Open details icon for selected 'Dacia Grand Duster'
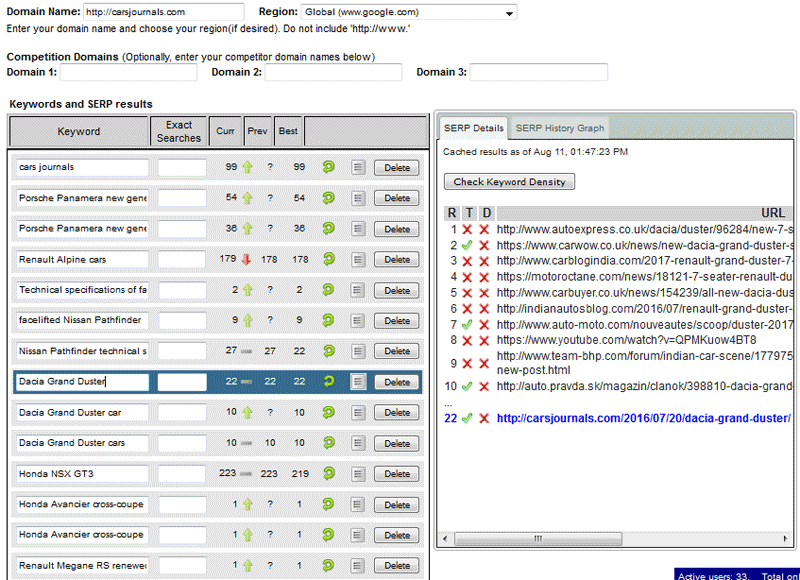The width and height of the screenshot is (800, 580). tap(358, 382)
